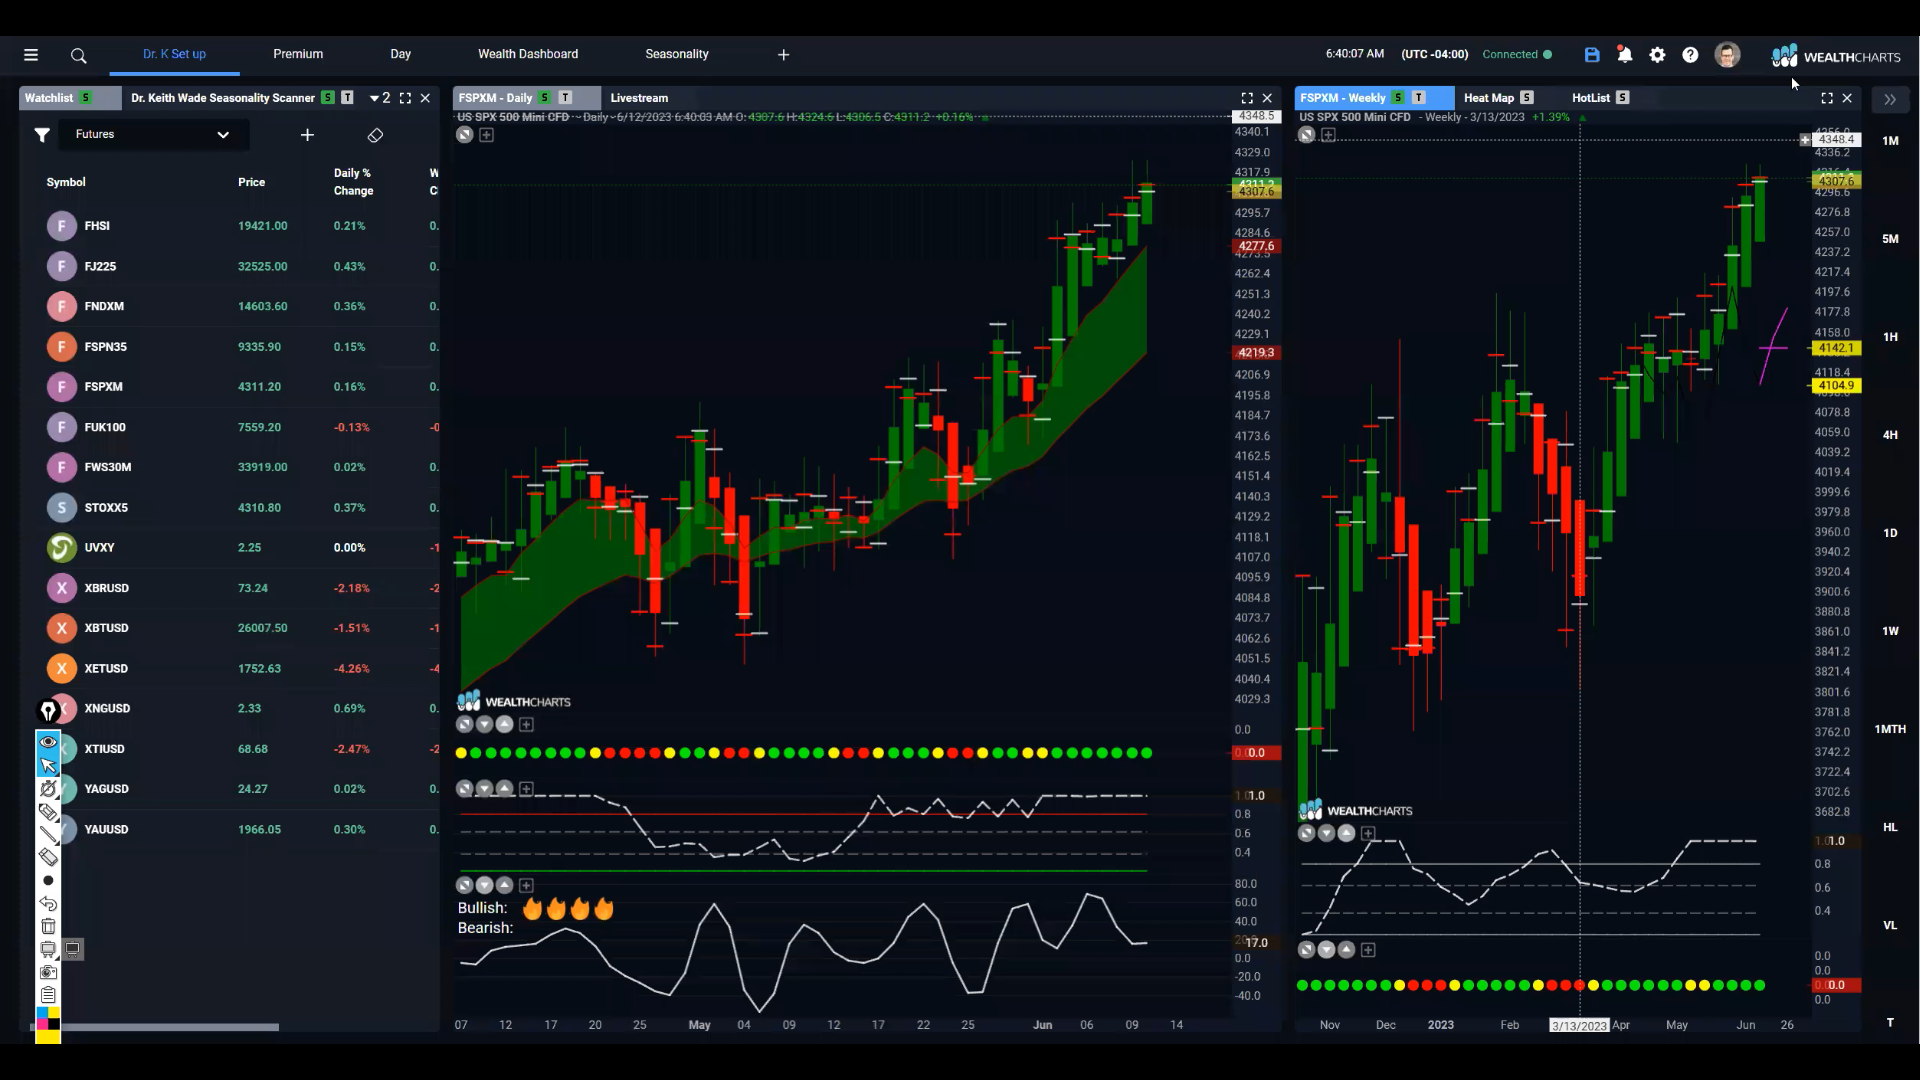Open the help question mark icon
The height and width of the screenshot is (1080, 1920).
1690,55
